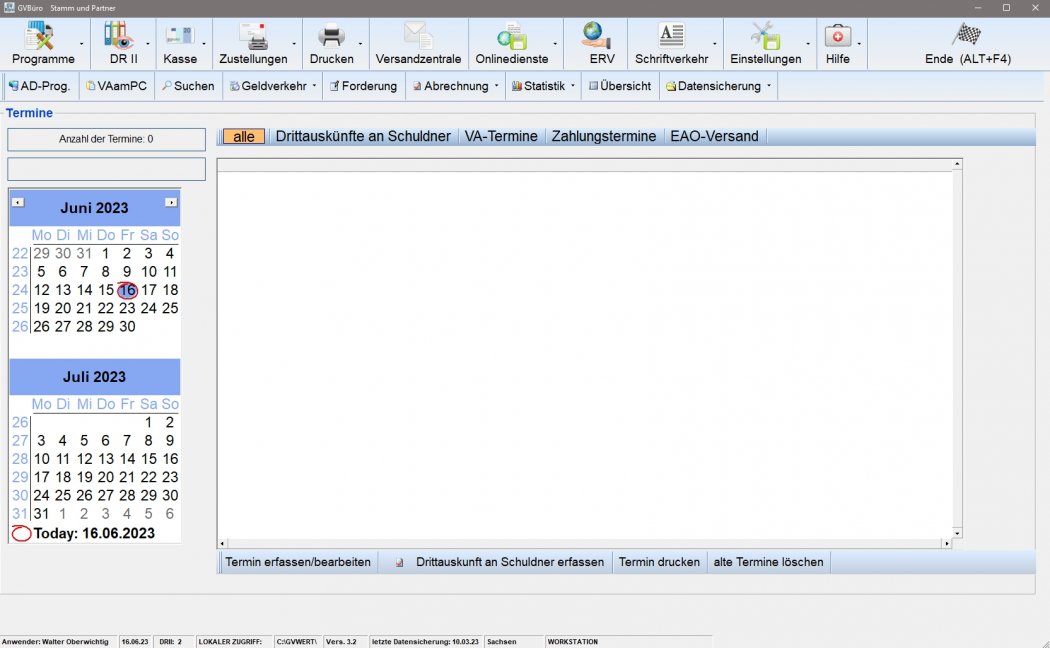
Task: Select June 23 in the calendar
Action: pyautogui.click(x=127, y=308)
